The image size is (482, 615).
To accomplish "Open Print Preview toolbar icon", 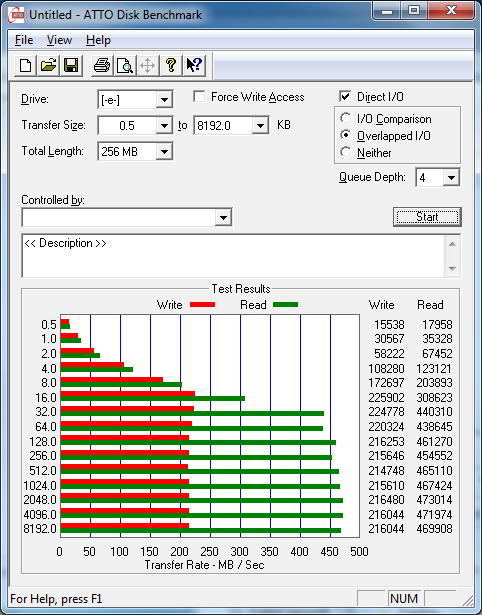I will point(125,65).
